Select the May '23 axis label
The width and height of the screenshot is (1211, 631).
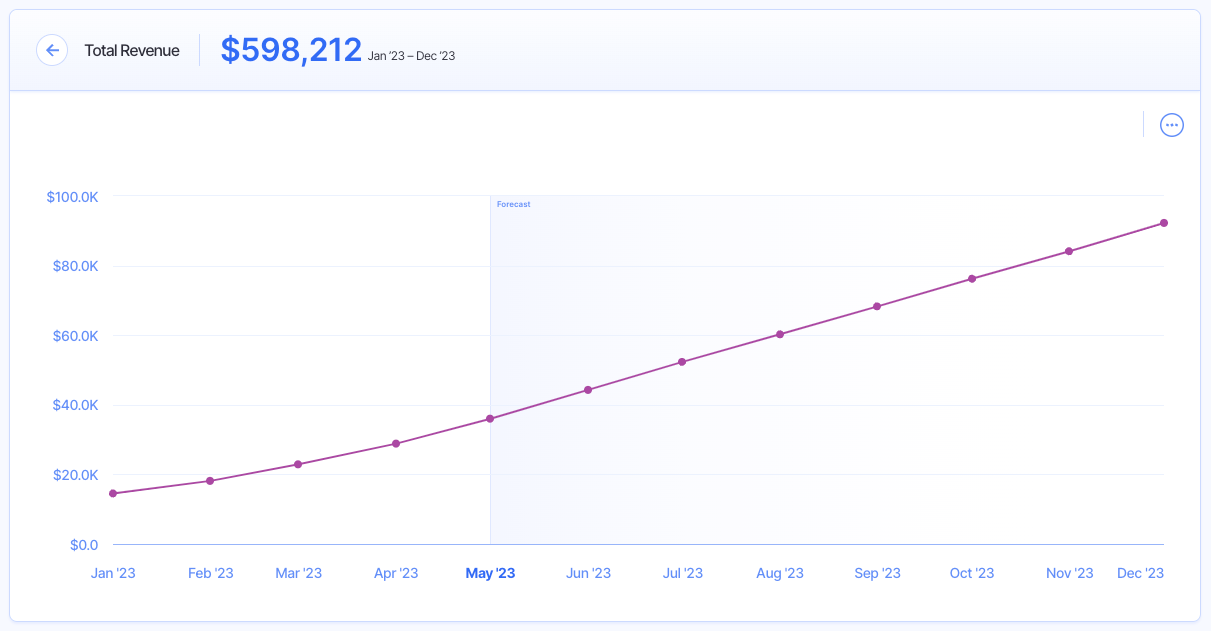coord(490,572)
